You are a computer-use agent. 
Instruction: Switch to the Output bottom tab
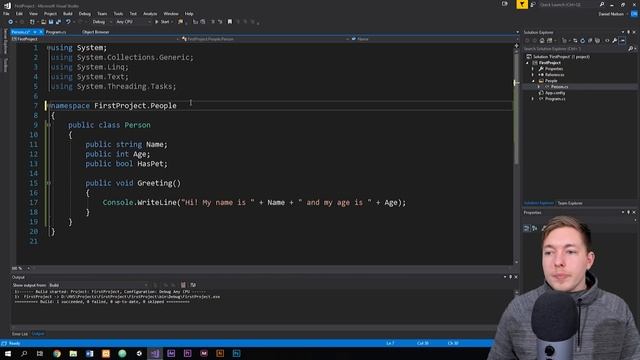tap(38, 334)
